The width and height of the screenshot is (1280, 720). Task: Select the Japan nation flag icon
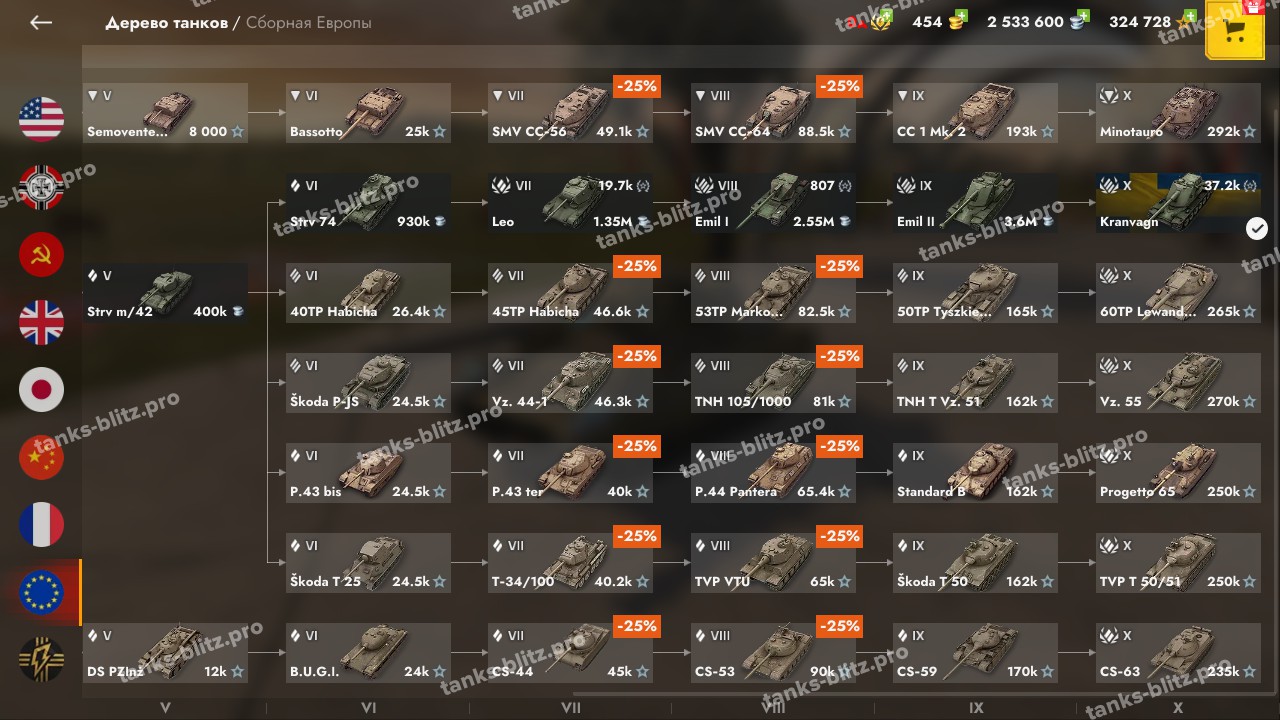tap(41, 390)
